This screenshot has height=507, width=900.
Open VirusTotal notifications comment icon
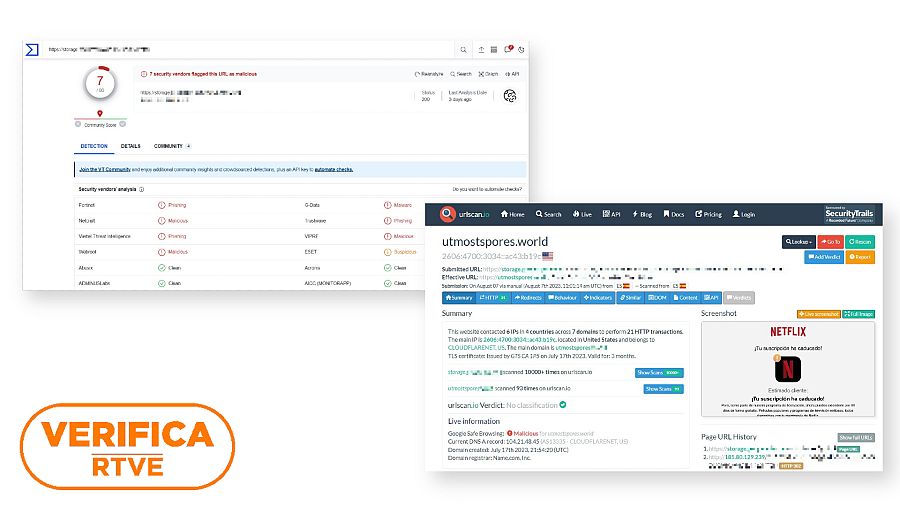[x=508, y=49]
